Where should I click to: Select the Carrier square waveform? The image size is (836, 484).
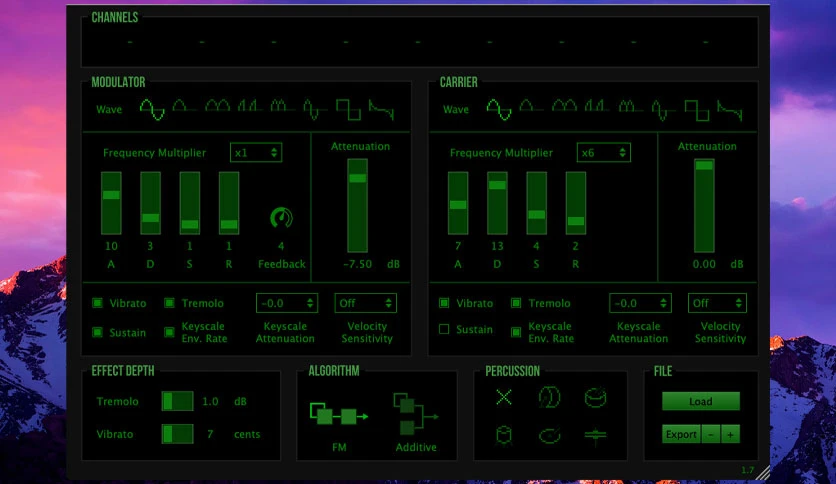tap(696, 110)
